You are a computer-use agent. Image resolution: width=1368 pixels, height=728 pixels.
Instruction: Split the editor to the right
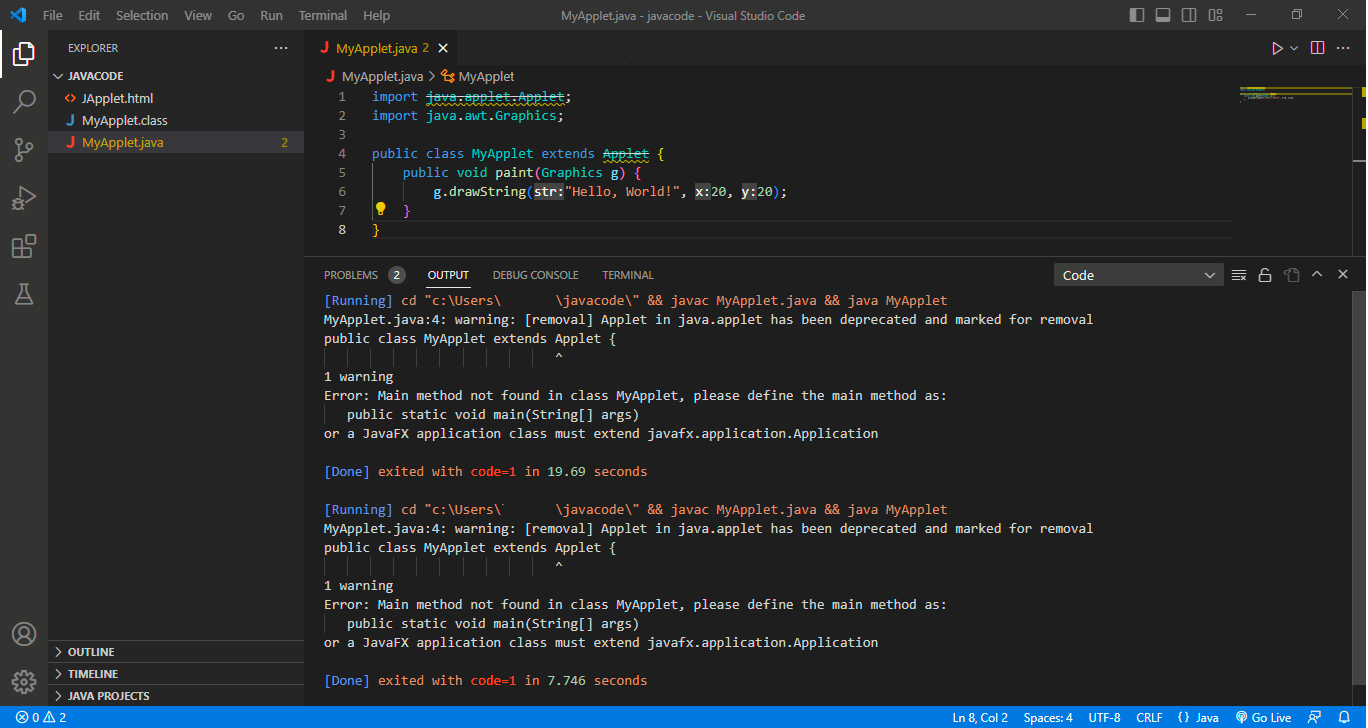(1318, 48)
